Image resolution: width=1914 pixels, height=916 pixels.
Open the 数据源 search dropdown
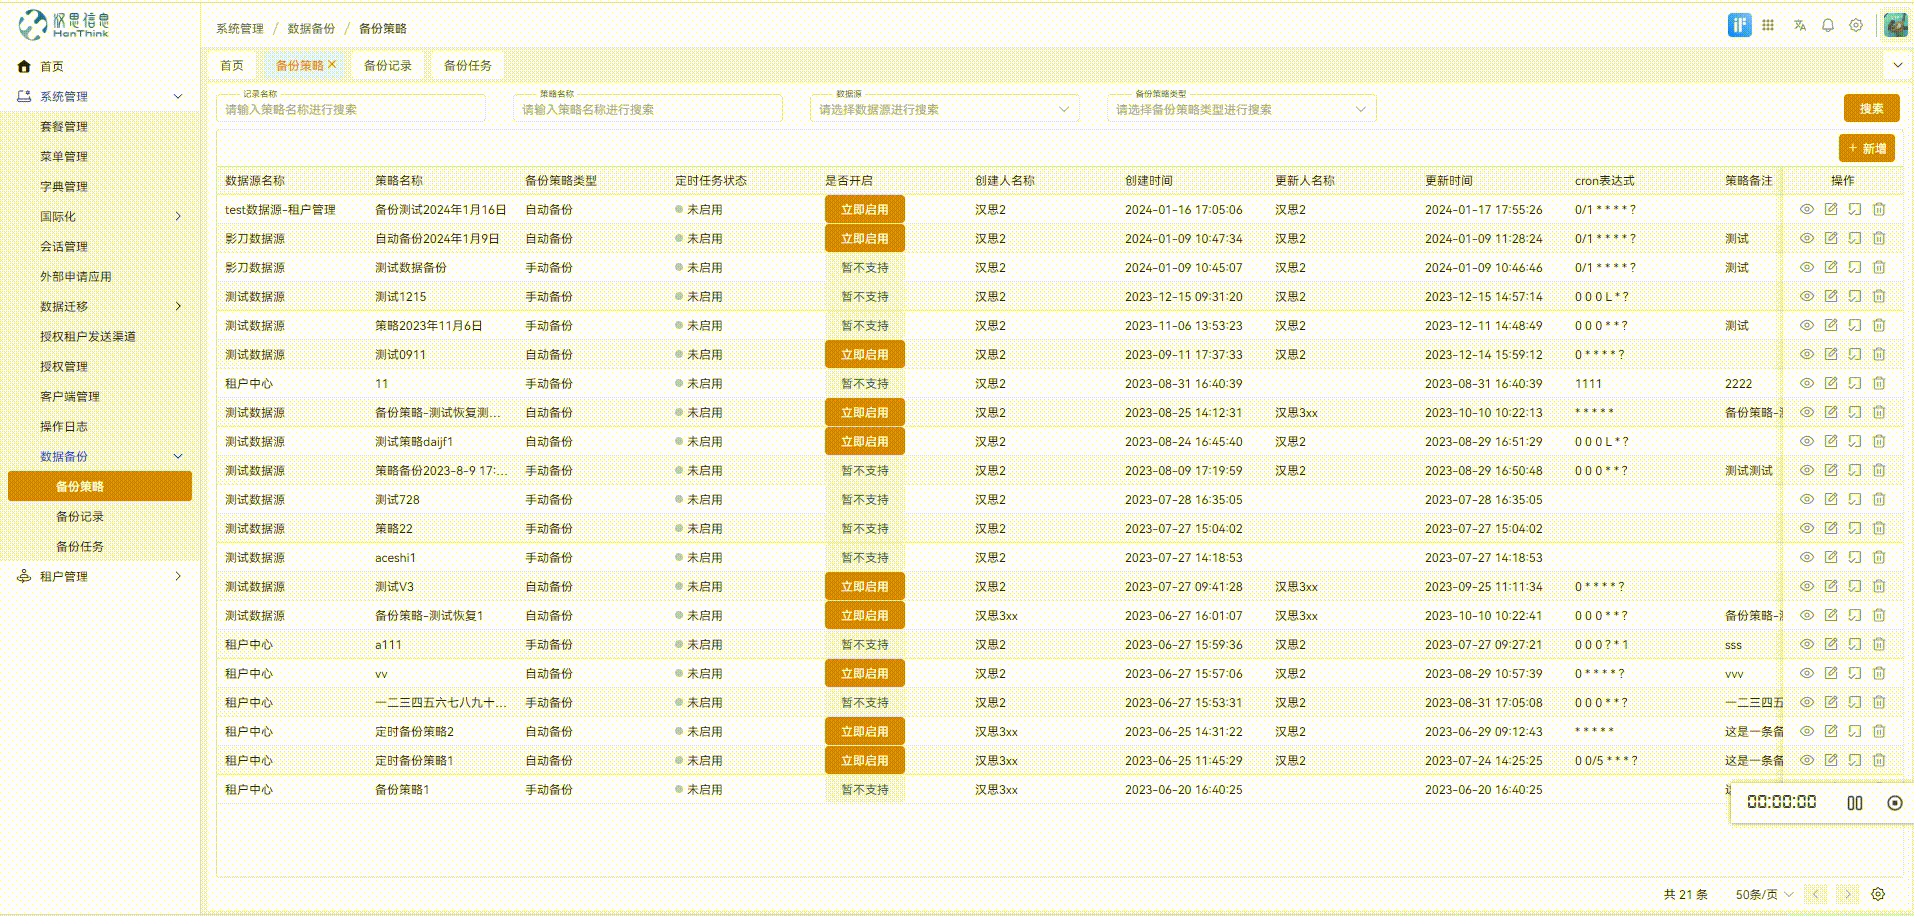pos(943,109)
